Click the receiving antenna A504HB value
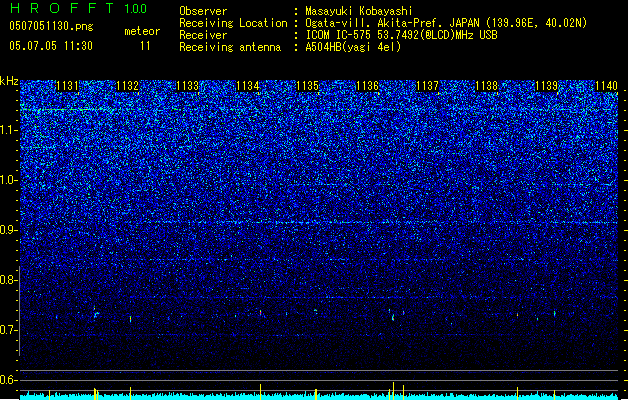This screenshot has height=400, width=629. [x=353, y=47]
